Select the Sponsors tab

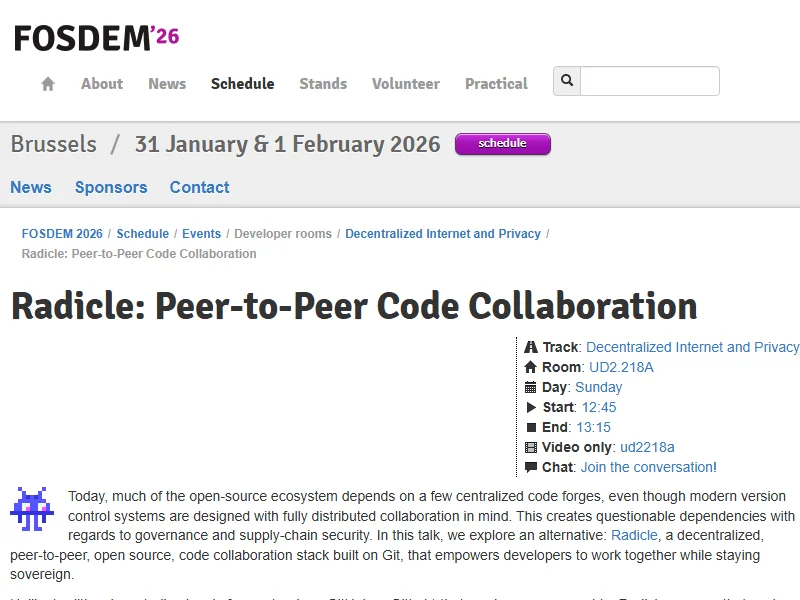point(111,187)
